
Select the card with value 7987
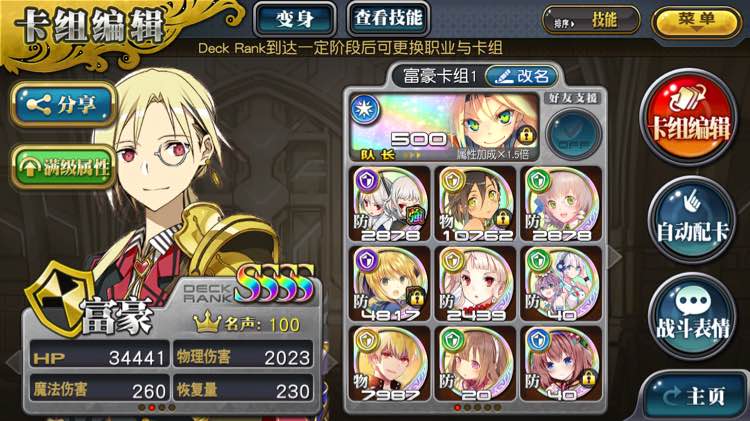tap(390, 364)
